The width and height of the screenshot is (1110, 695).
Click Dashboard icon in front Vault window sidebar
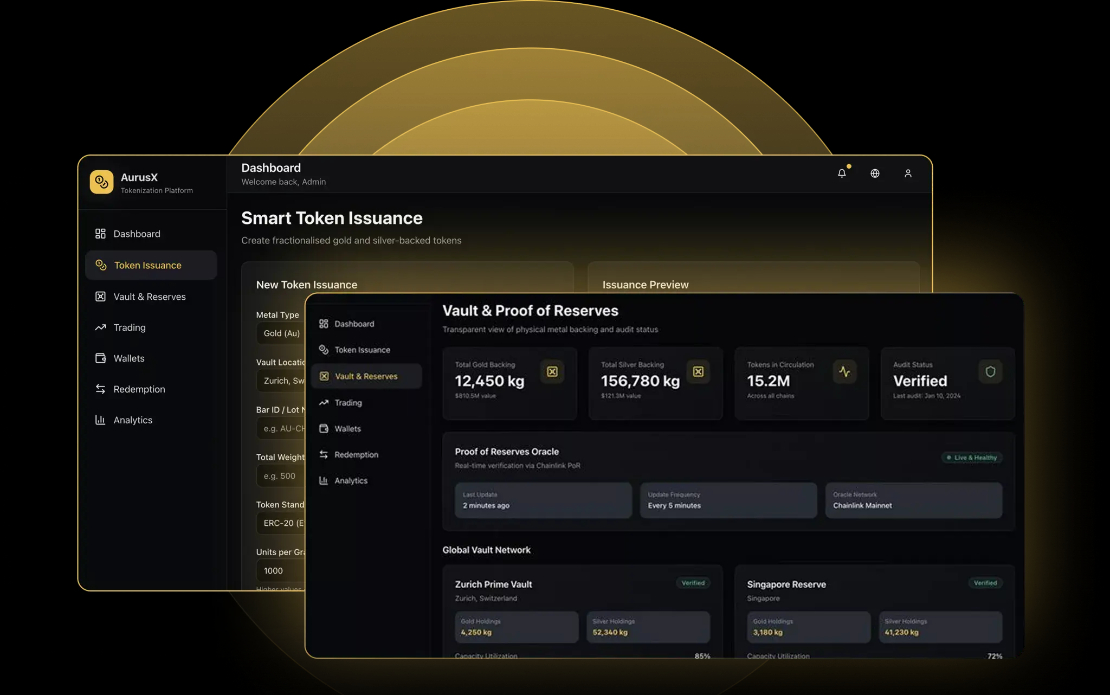click(x=324, y=323)
